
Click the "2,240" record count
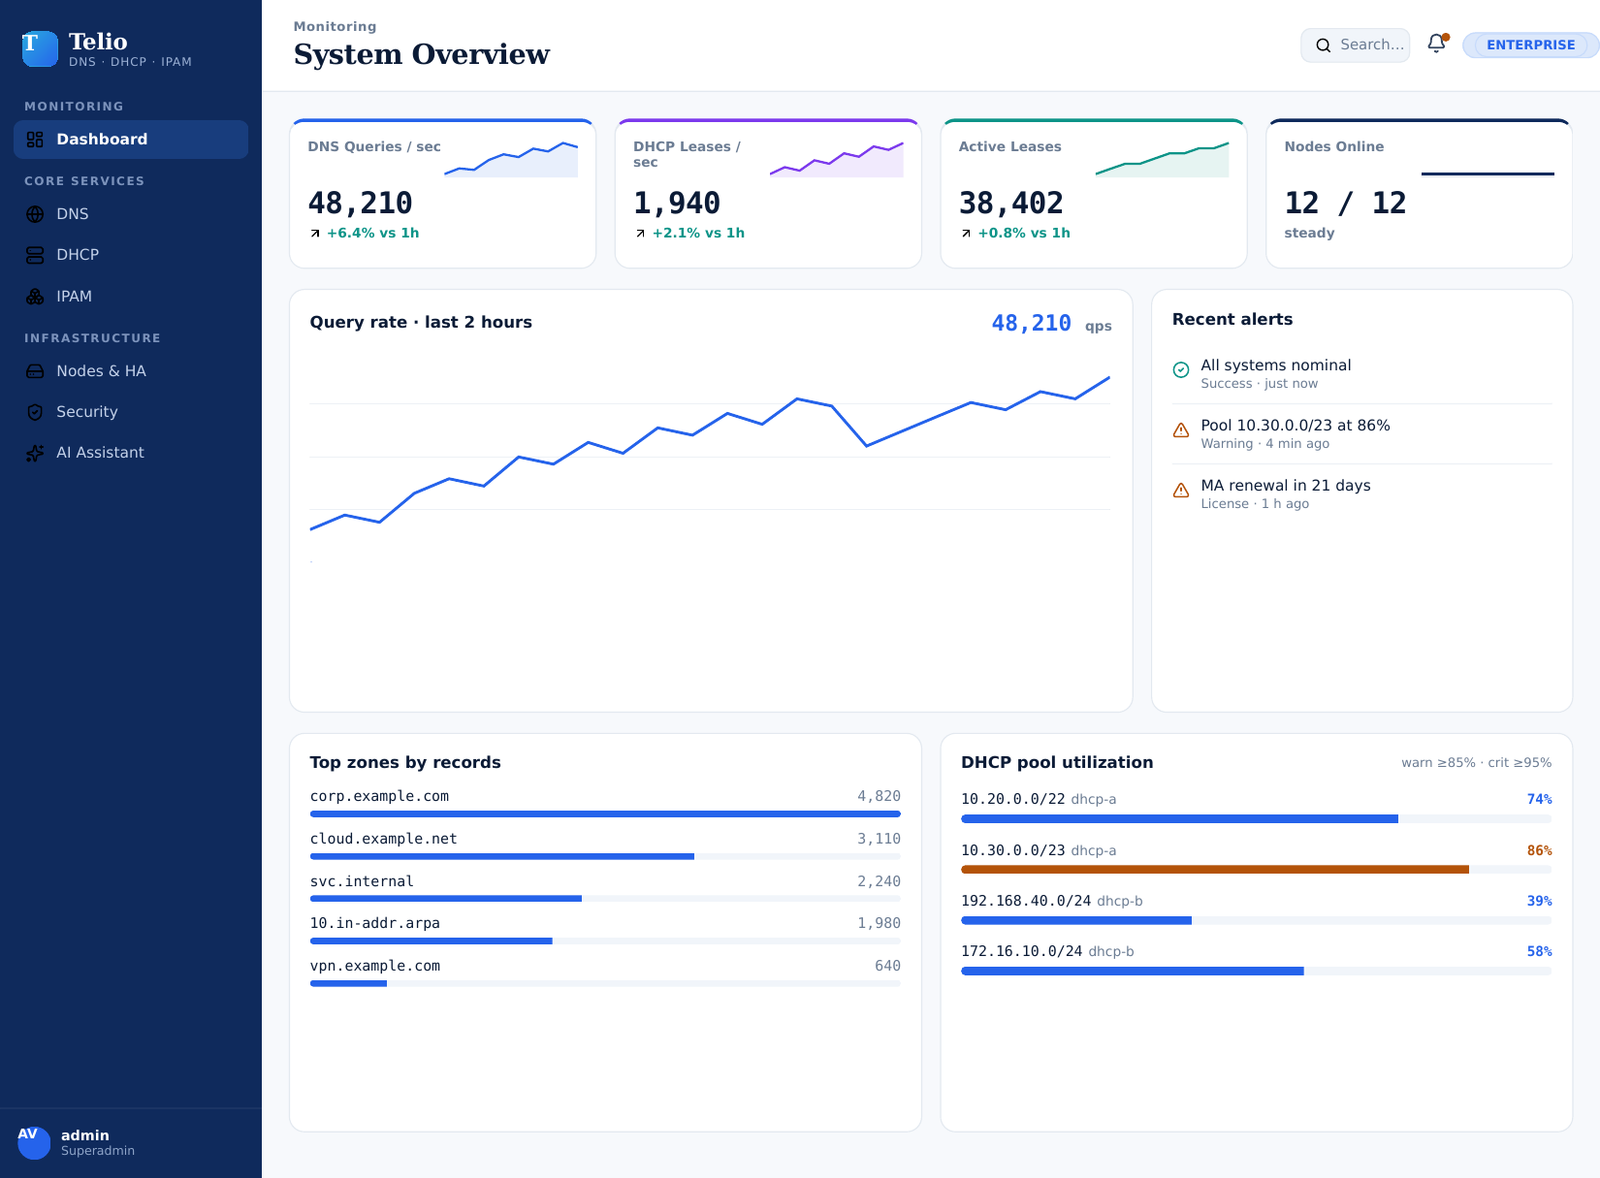point(879,881)
